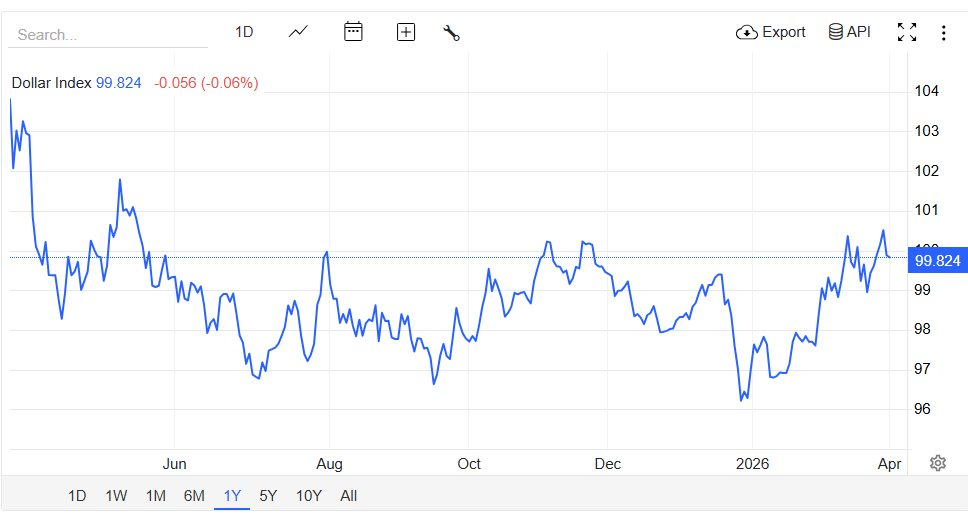The image size is (968, 522).
Task: Open the wrench chart tools icon
Action: [451, 32]
